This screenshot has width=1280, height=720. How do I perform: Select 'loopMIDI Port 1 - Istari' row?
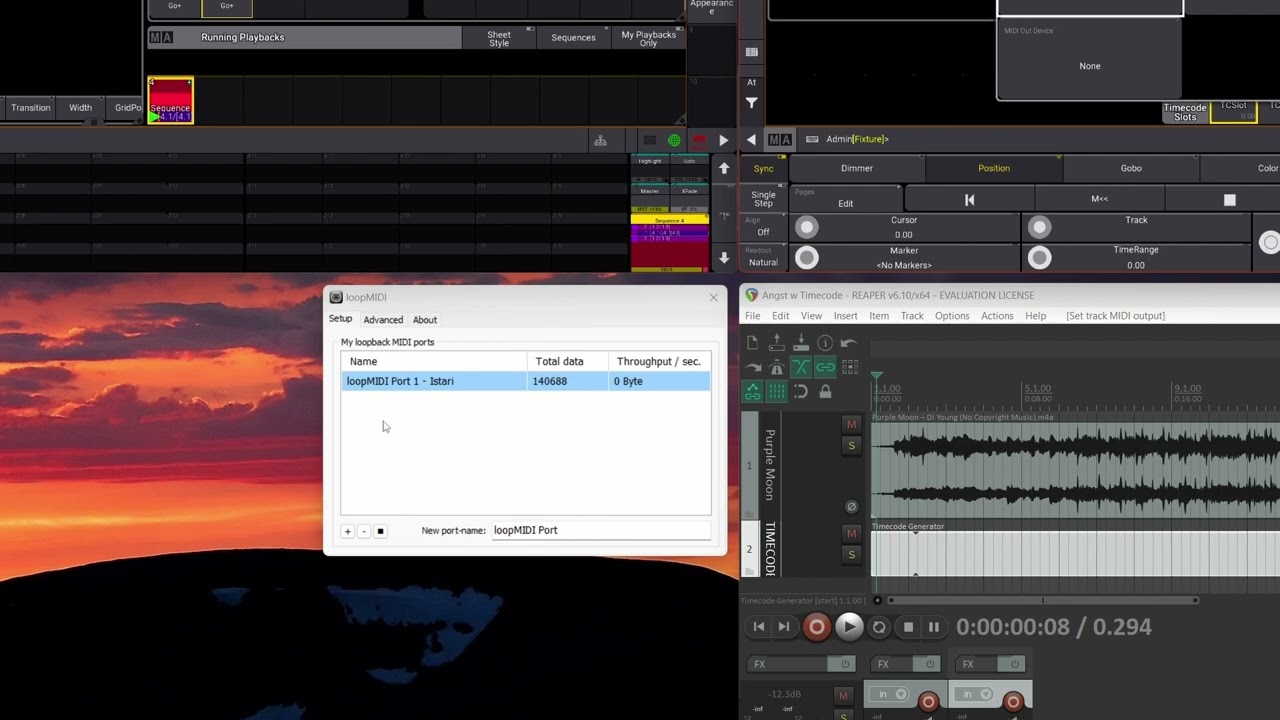pyautogui.click(x=526, y=381)
